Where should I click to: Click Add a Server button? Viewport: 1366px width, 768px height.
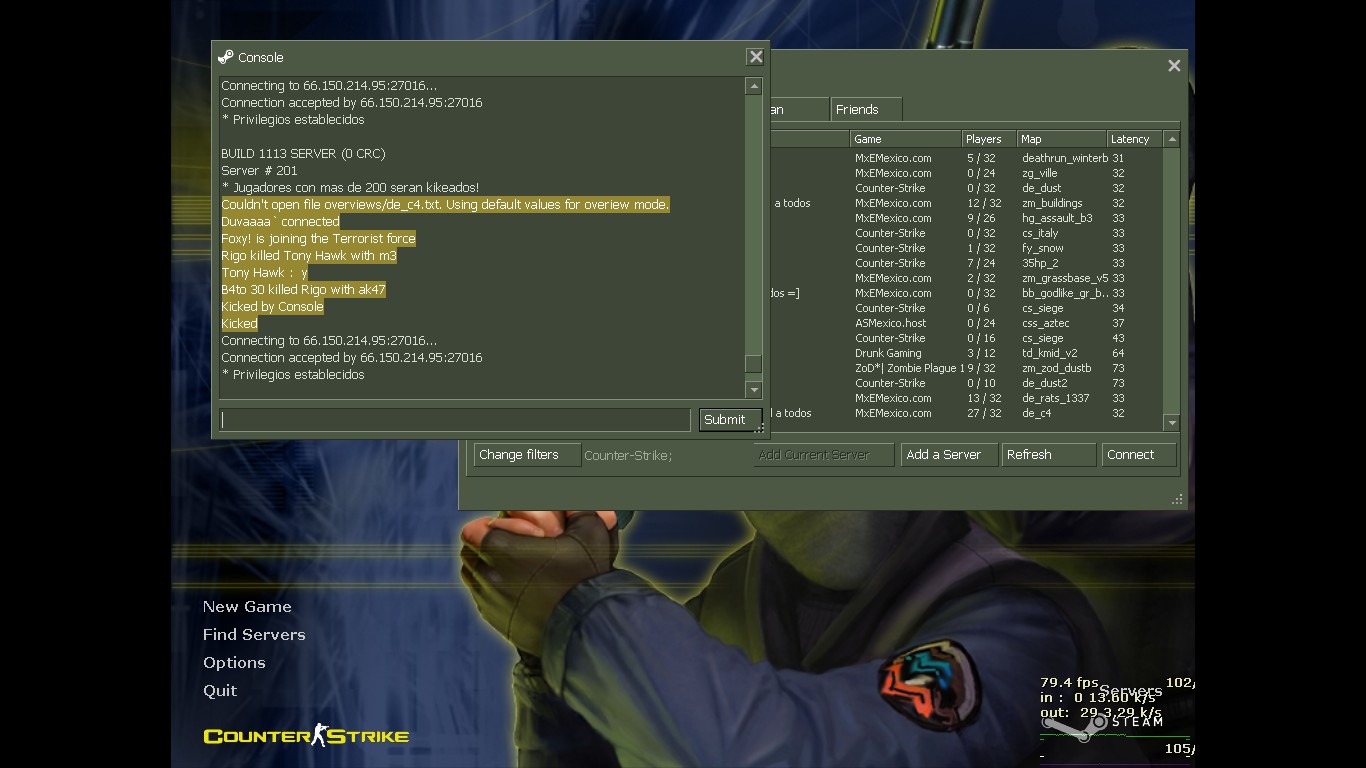949,455
